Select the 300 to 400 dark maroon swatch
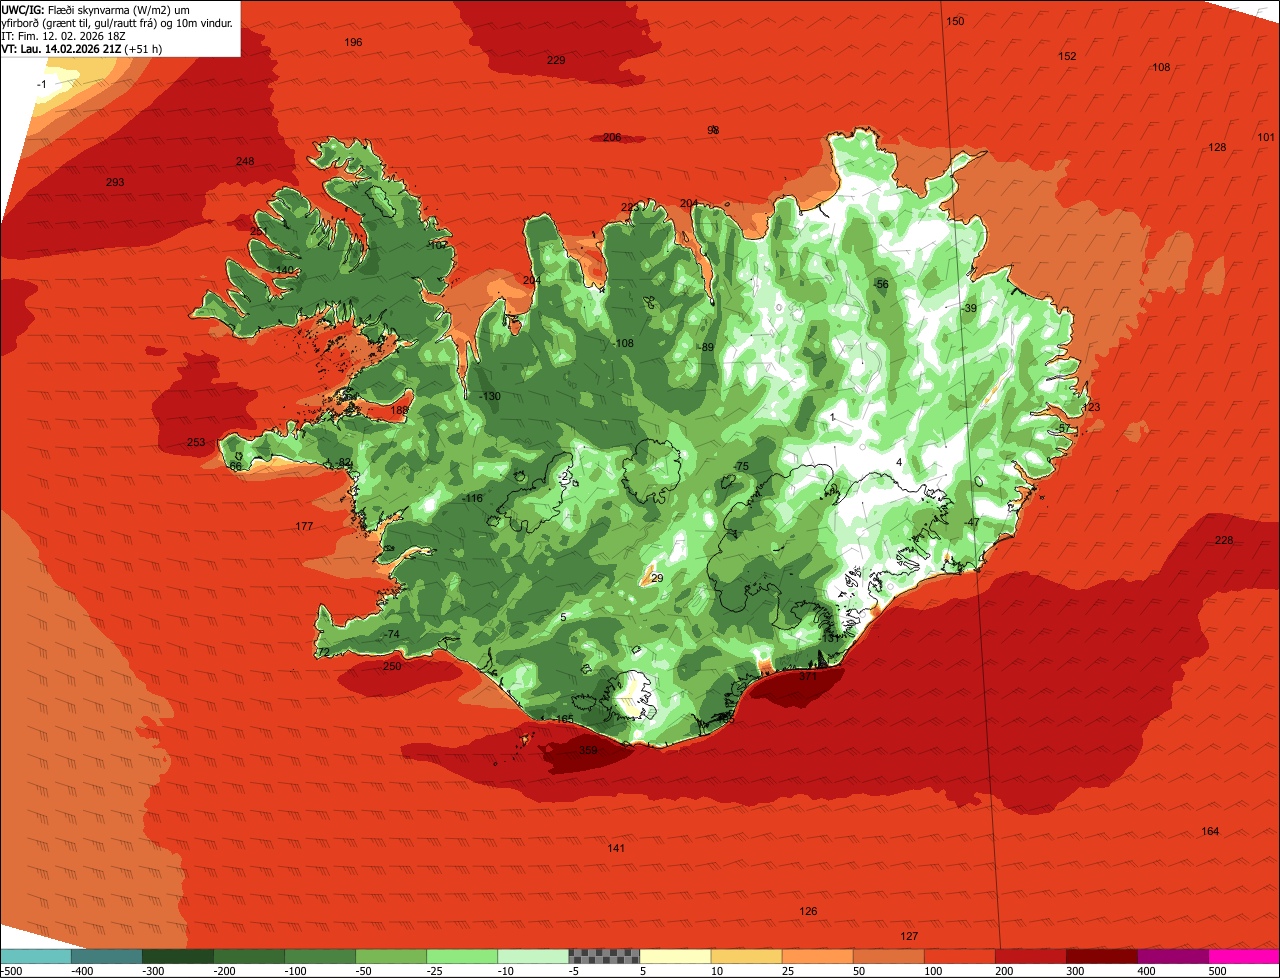 1101,956
